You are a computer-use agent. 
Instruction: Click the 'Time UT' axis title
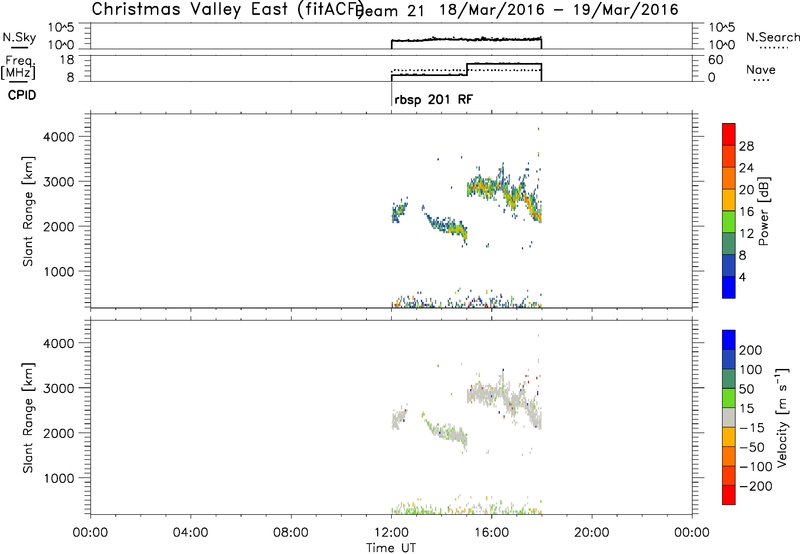(x=391, y=548)
